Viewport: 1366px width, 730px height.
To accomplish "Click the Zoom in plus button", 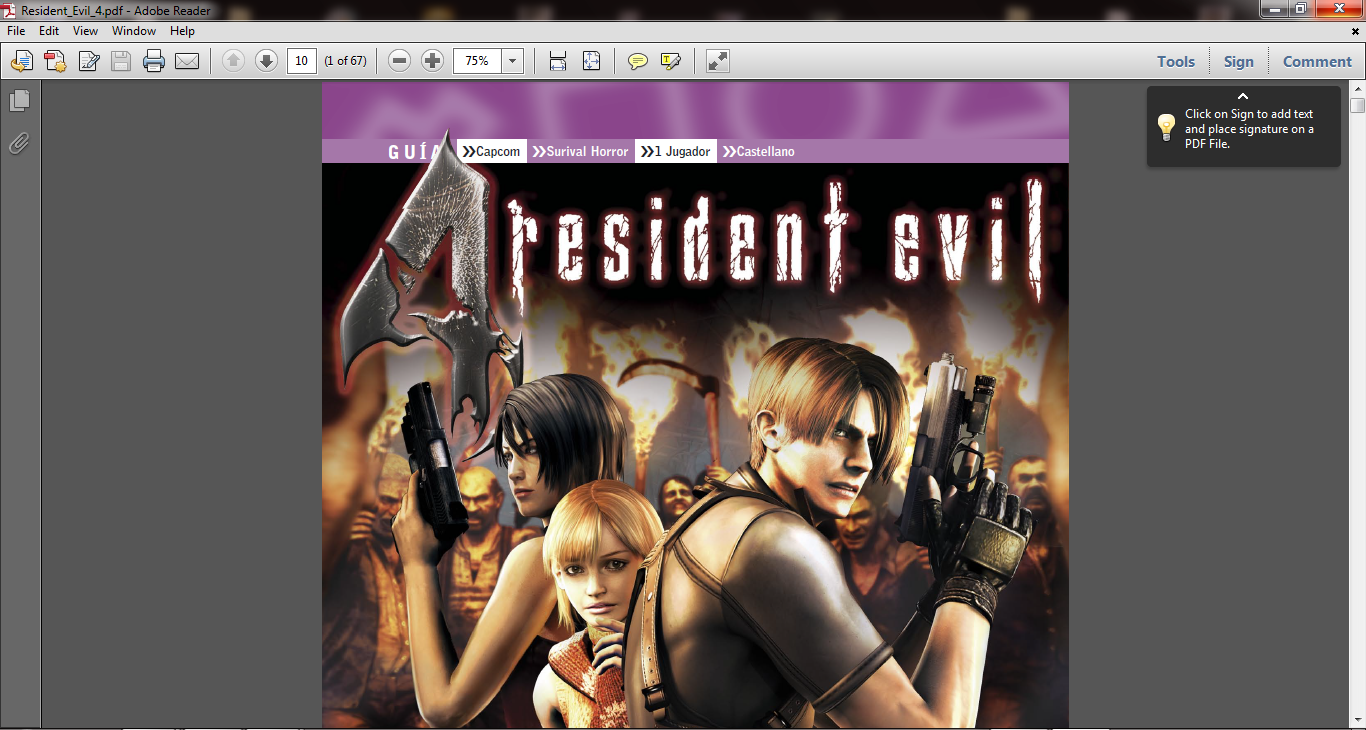I will click(x=432, y=61).
